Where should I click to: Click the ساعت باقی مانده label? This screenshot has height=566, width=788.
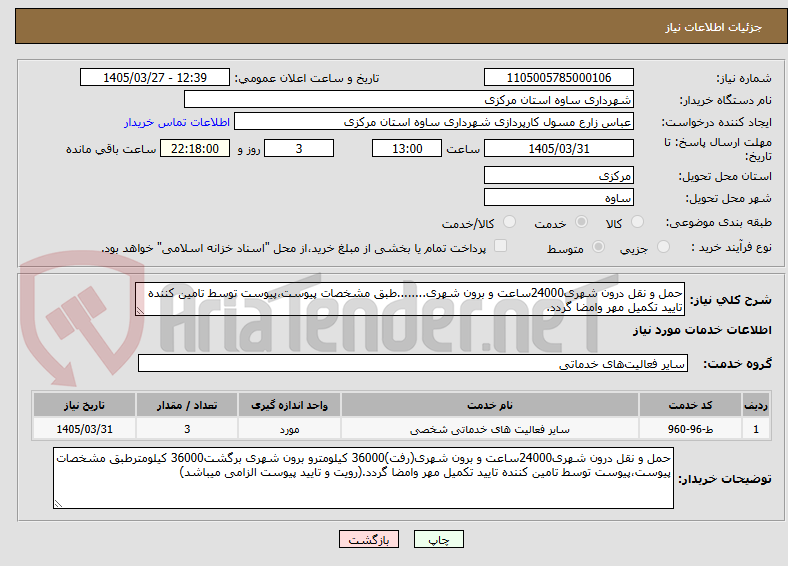click(111, 149)
